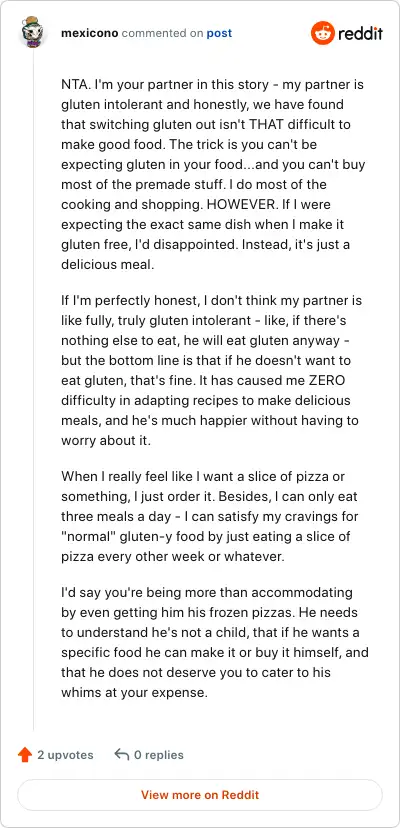
Task: Click the "reddit" wordmark text
Action: pyautogui.click(x=360, y=33)
